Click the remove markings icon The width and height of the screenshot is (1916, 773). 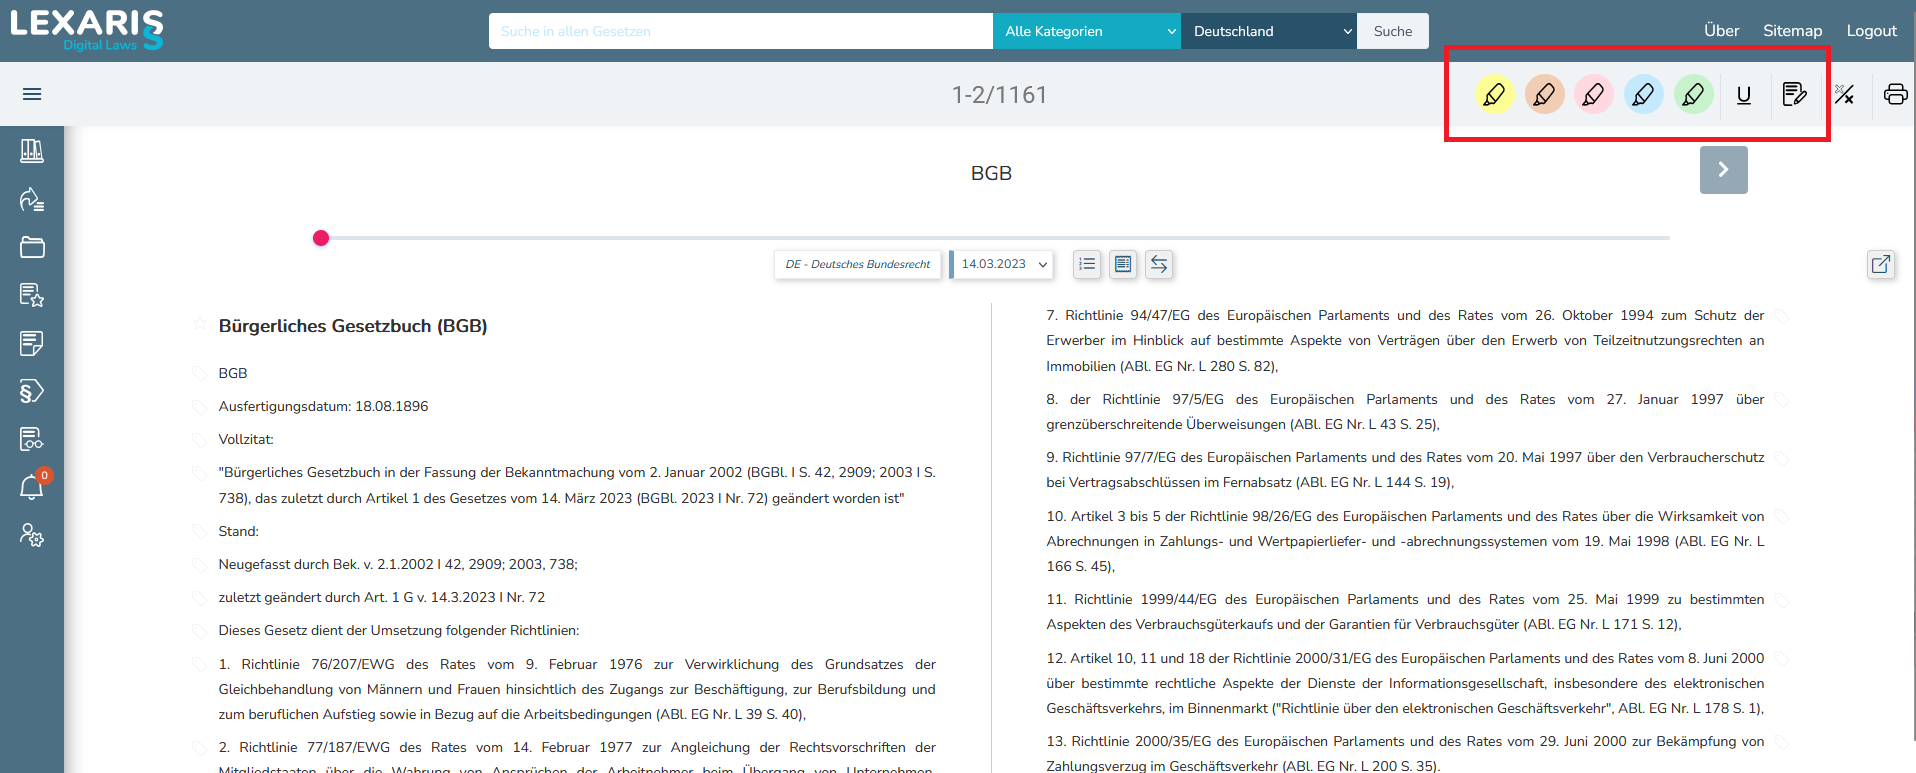click(1845, 94)
